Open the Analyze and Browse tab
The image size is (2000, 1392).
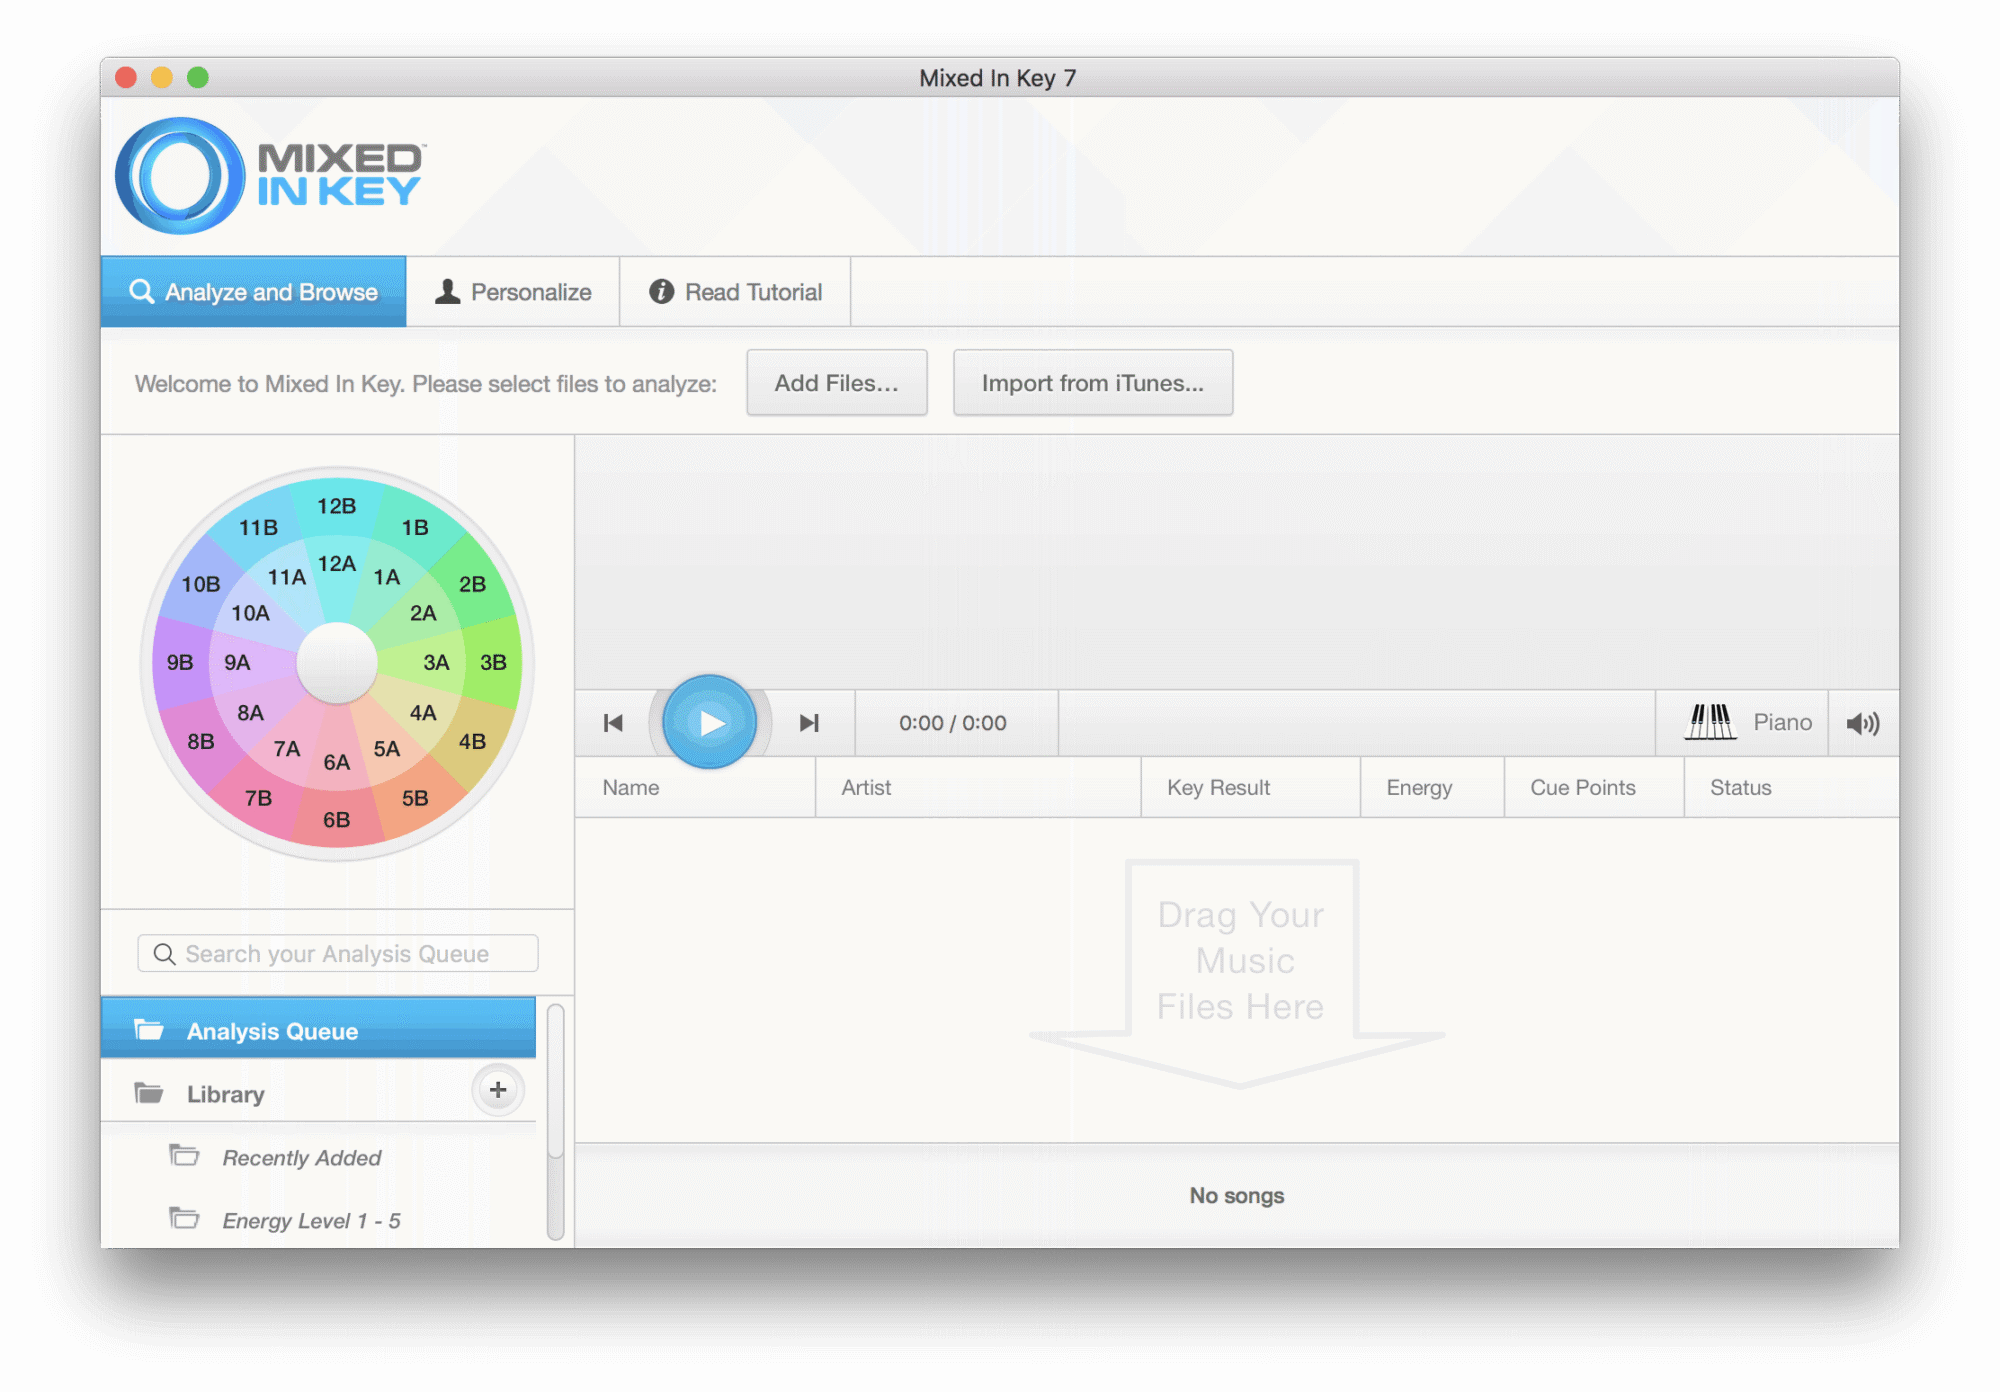[x=253, y=292]
